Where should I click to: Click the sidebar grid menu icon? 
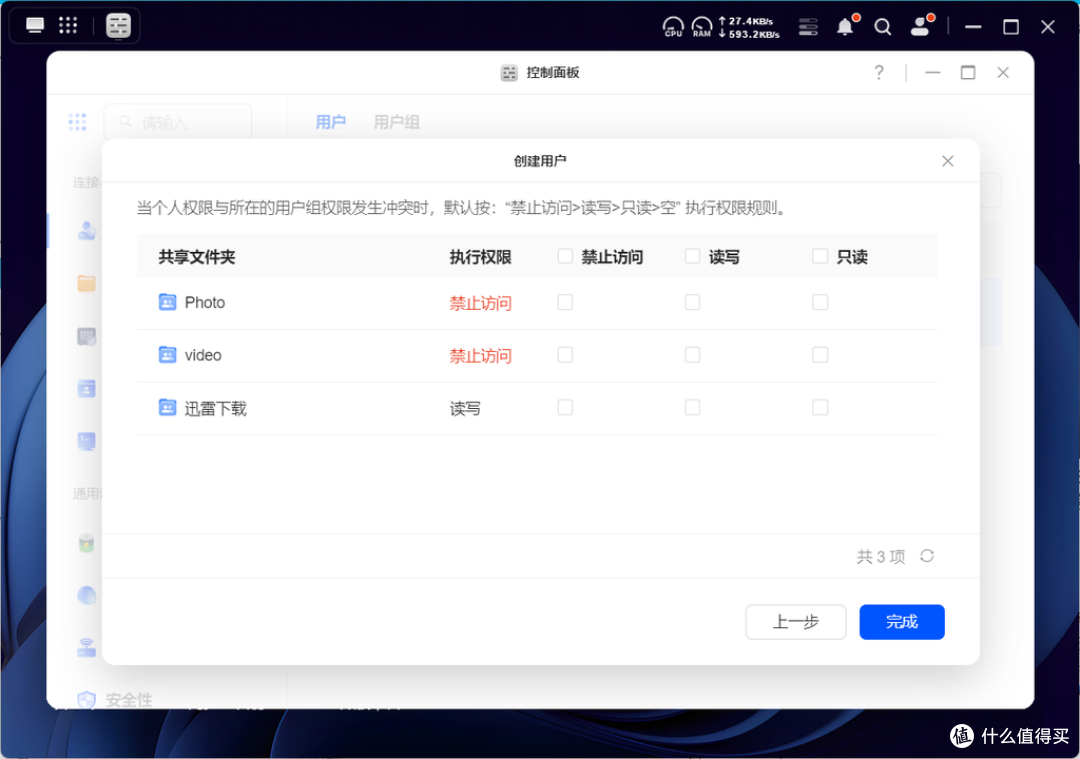[77, 123]
